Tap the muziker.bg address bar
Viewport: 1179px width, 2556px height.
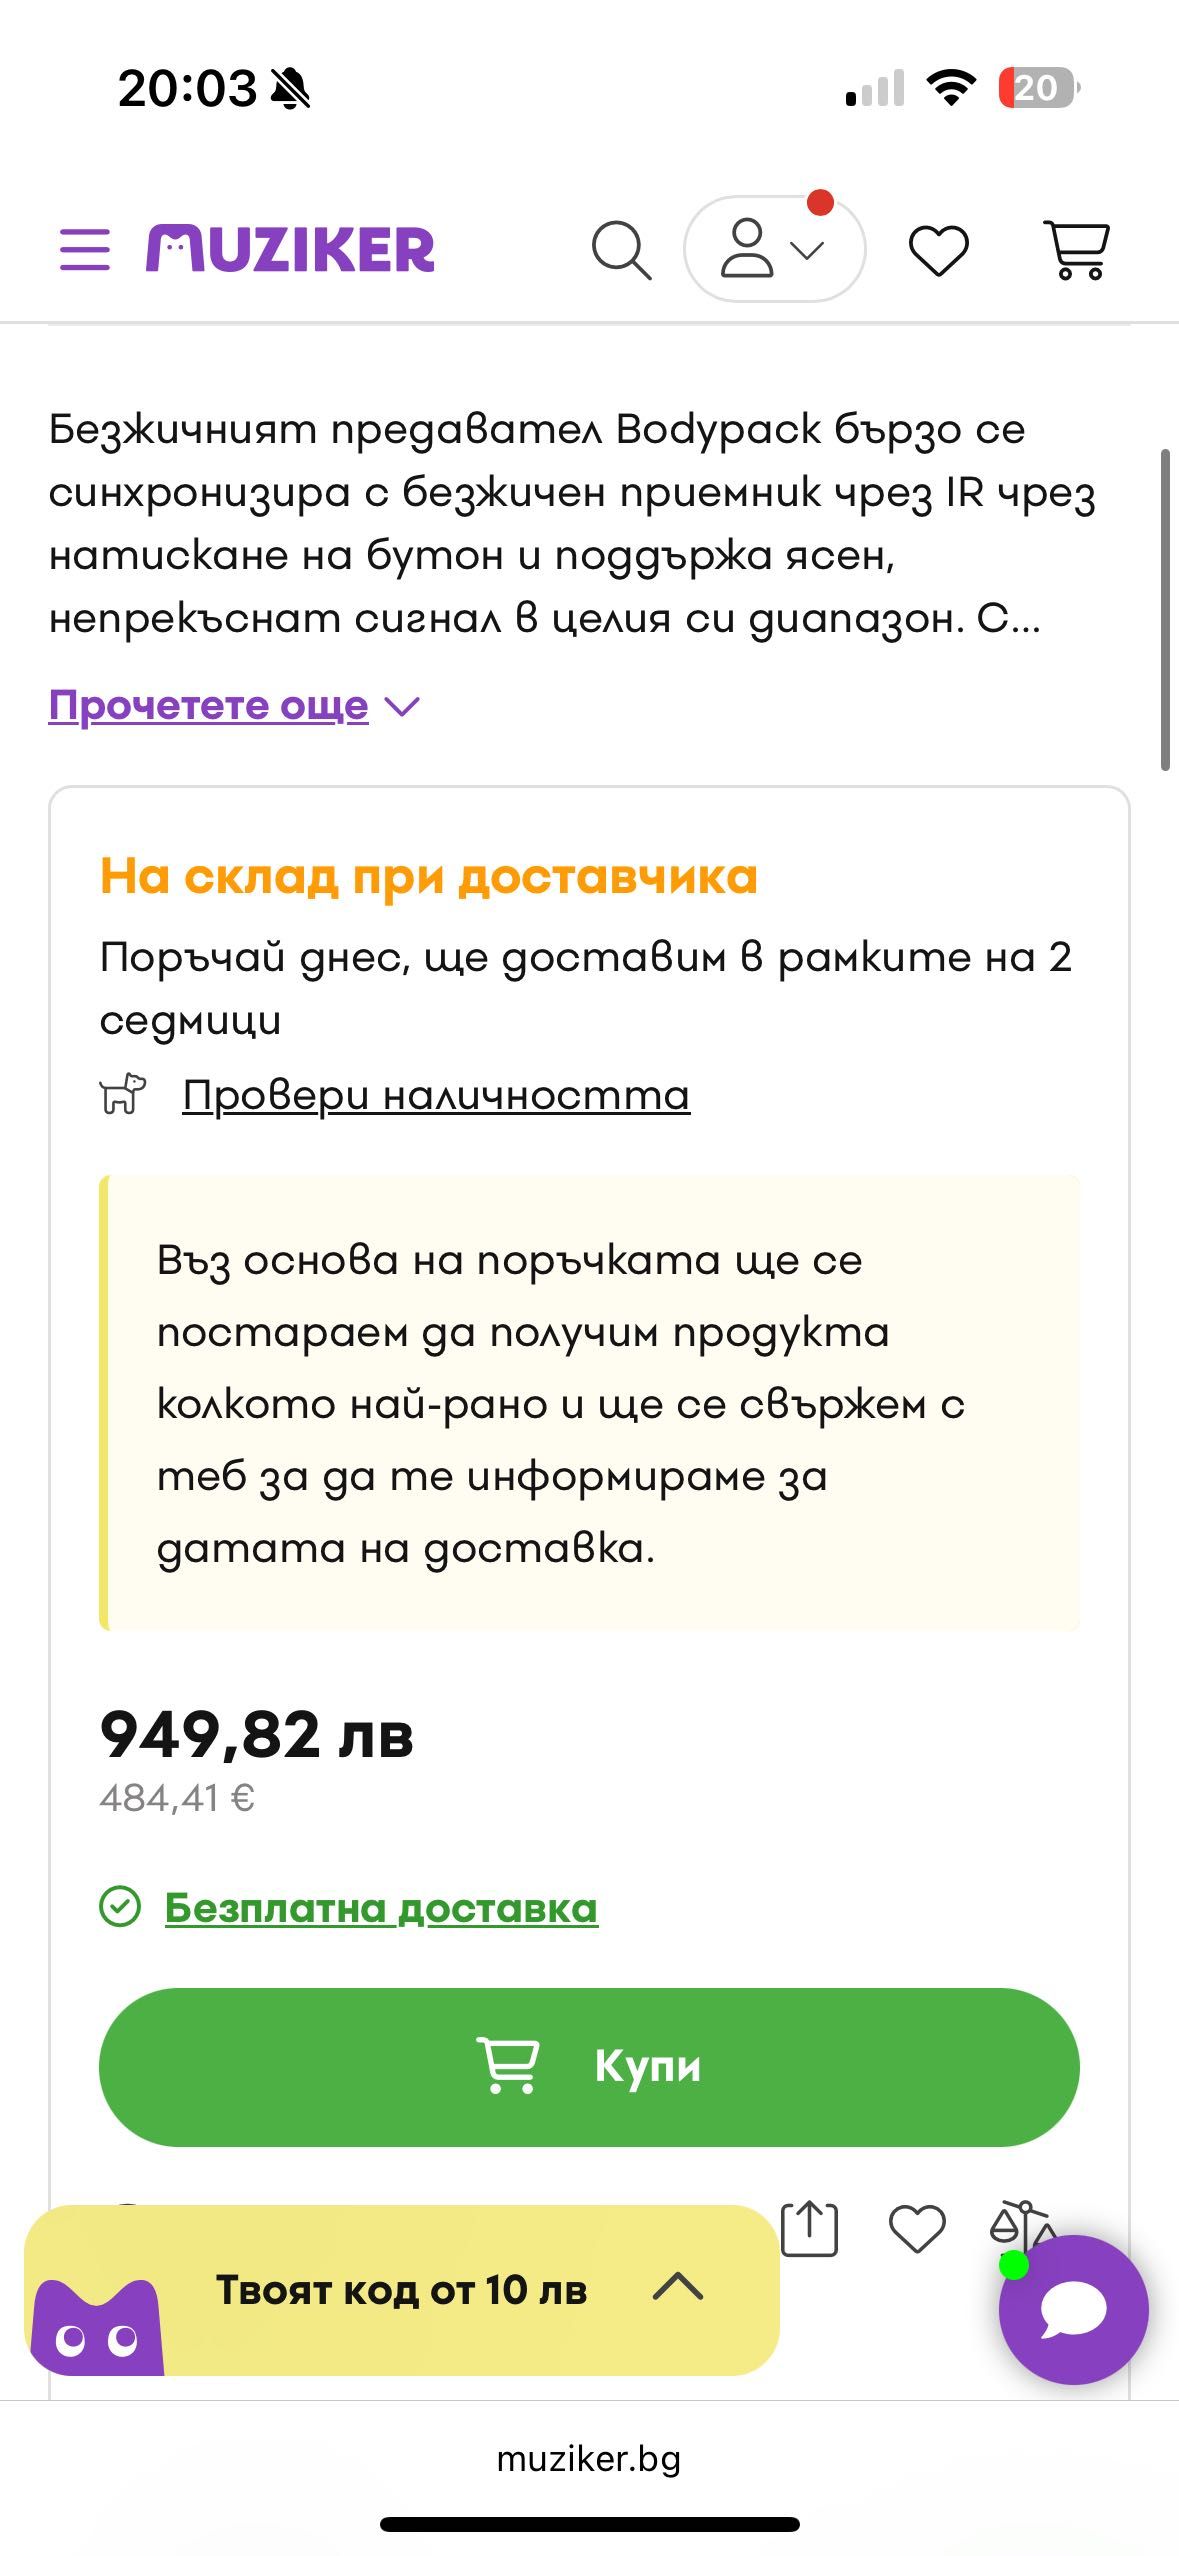point(589,2458)
